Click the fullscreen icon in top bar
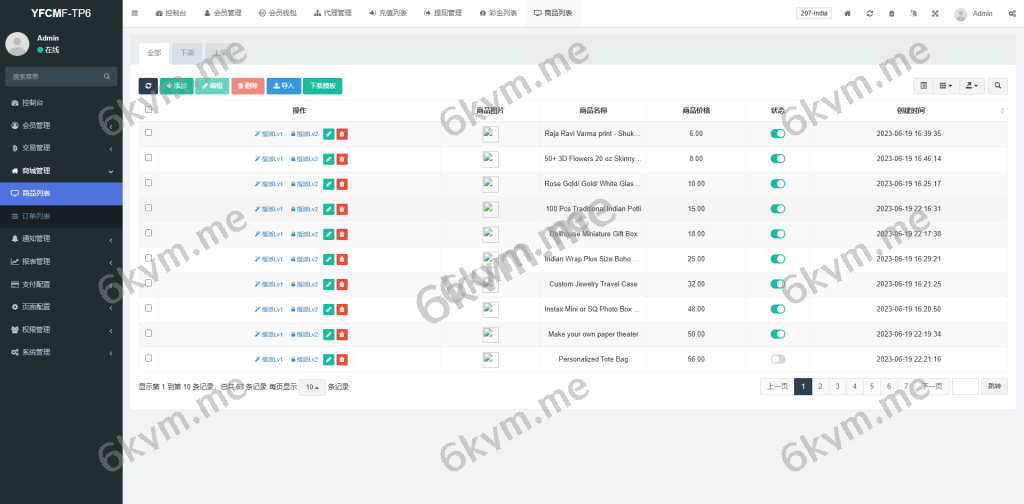1024x504 pixels. [935, 14]
